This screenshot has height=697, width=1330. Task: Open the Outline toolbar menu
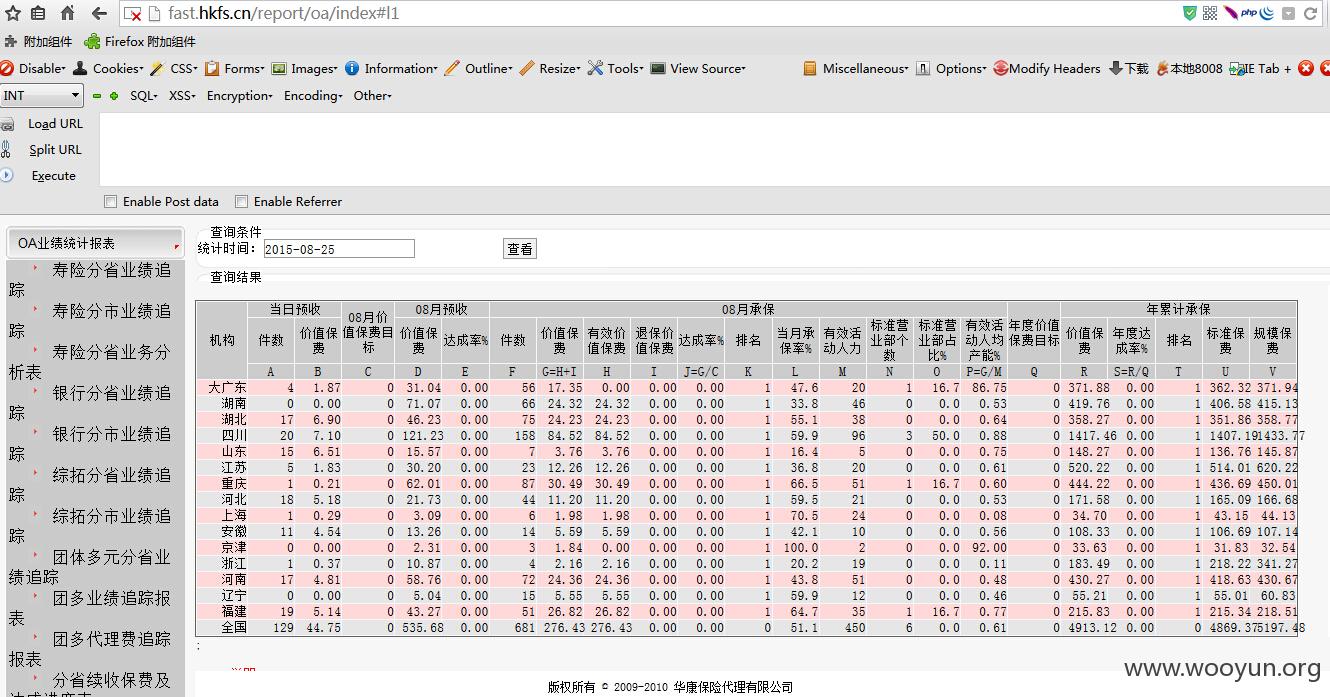coord(478,68)
